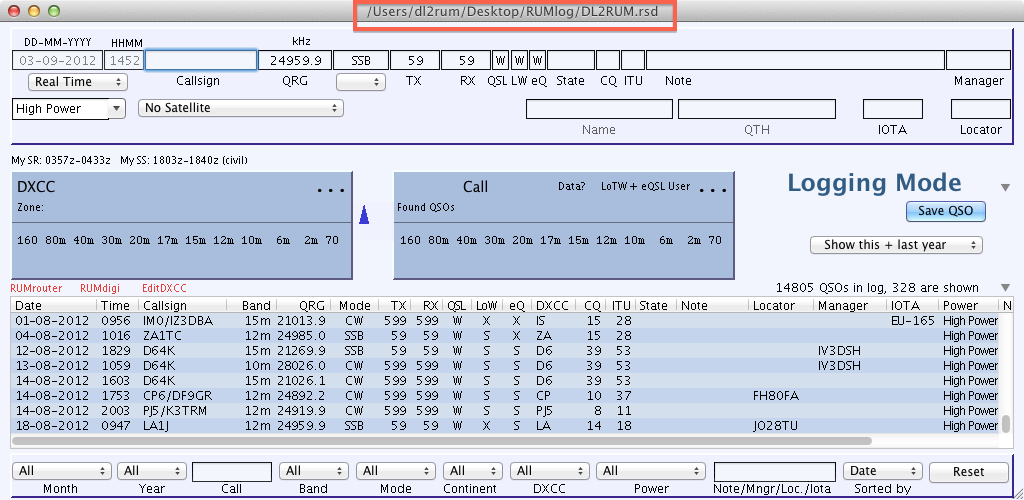
Task: Click the Note input field in the entry row
Action: [x=795, y=60]
